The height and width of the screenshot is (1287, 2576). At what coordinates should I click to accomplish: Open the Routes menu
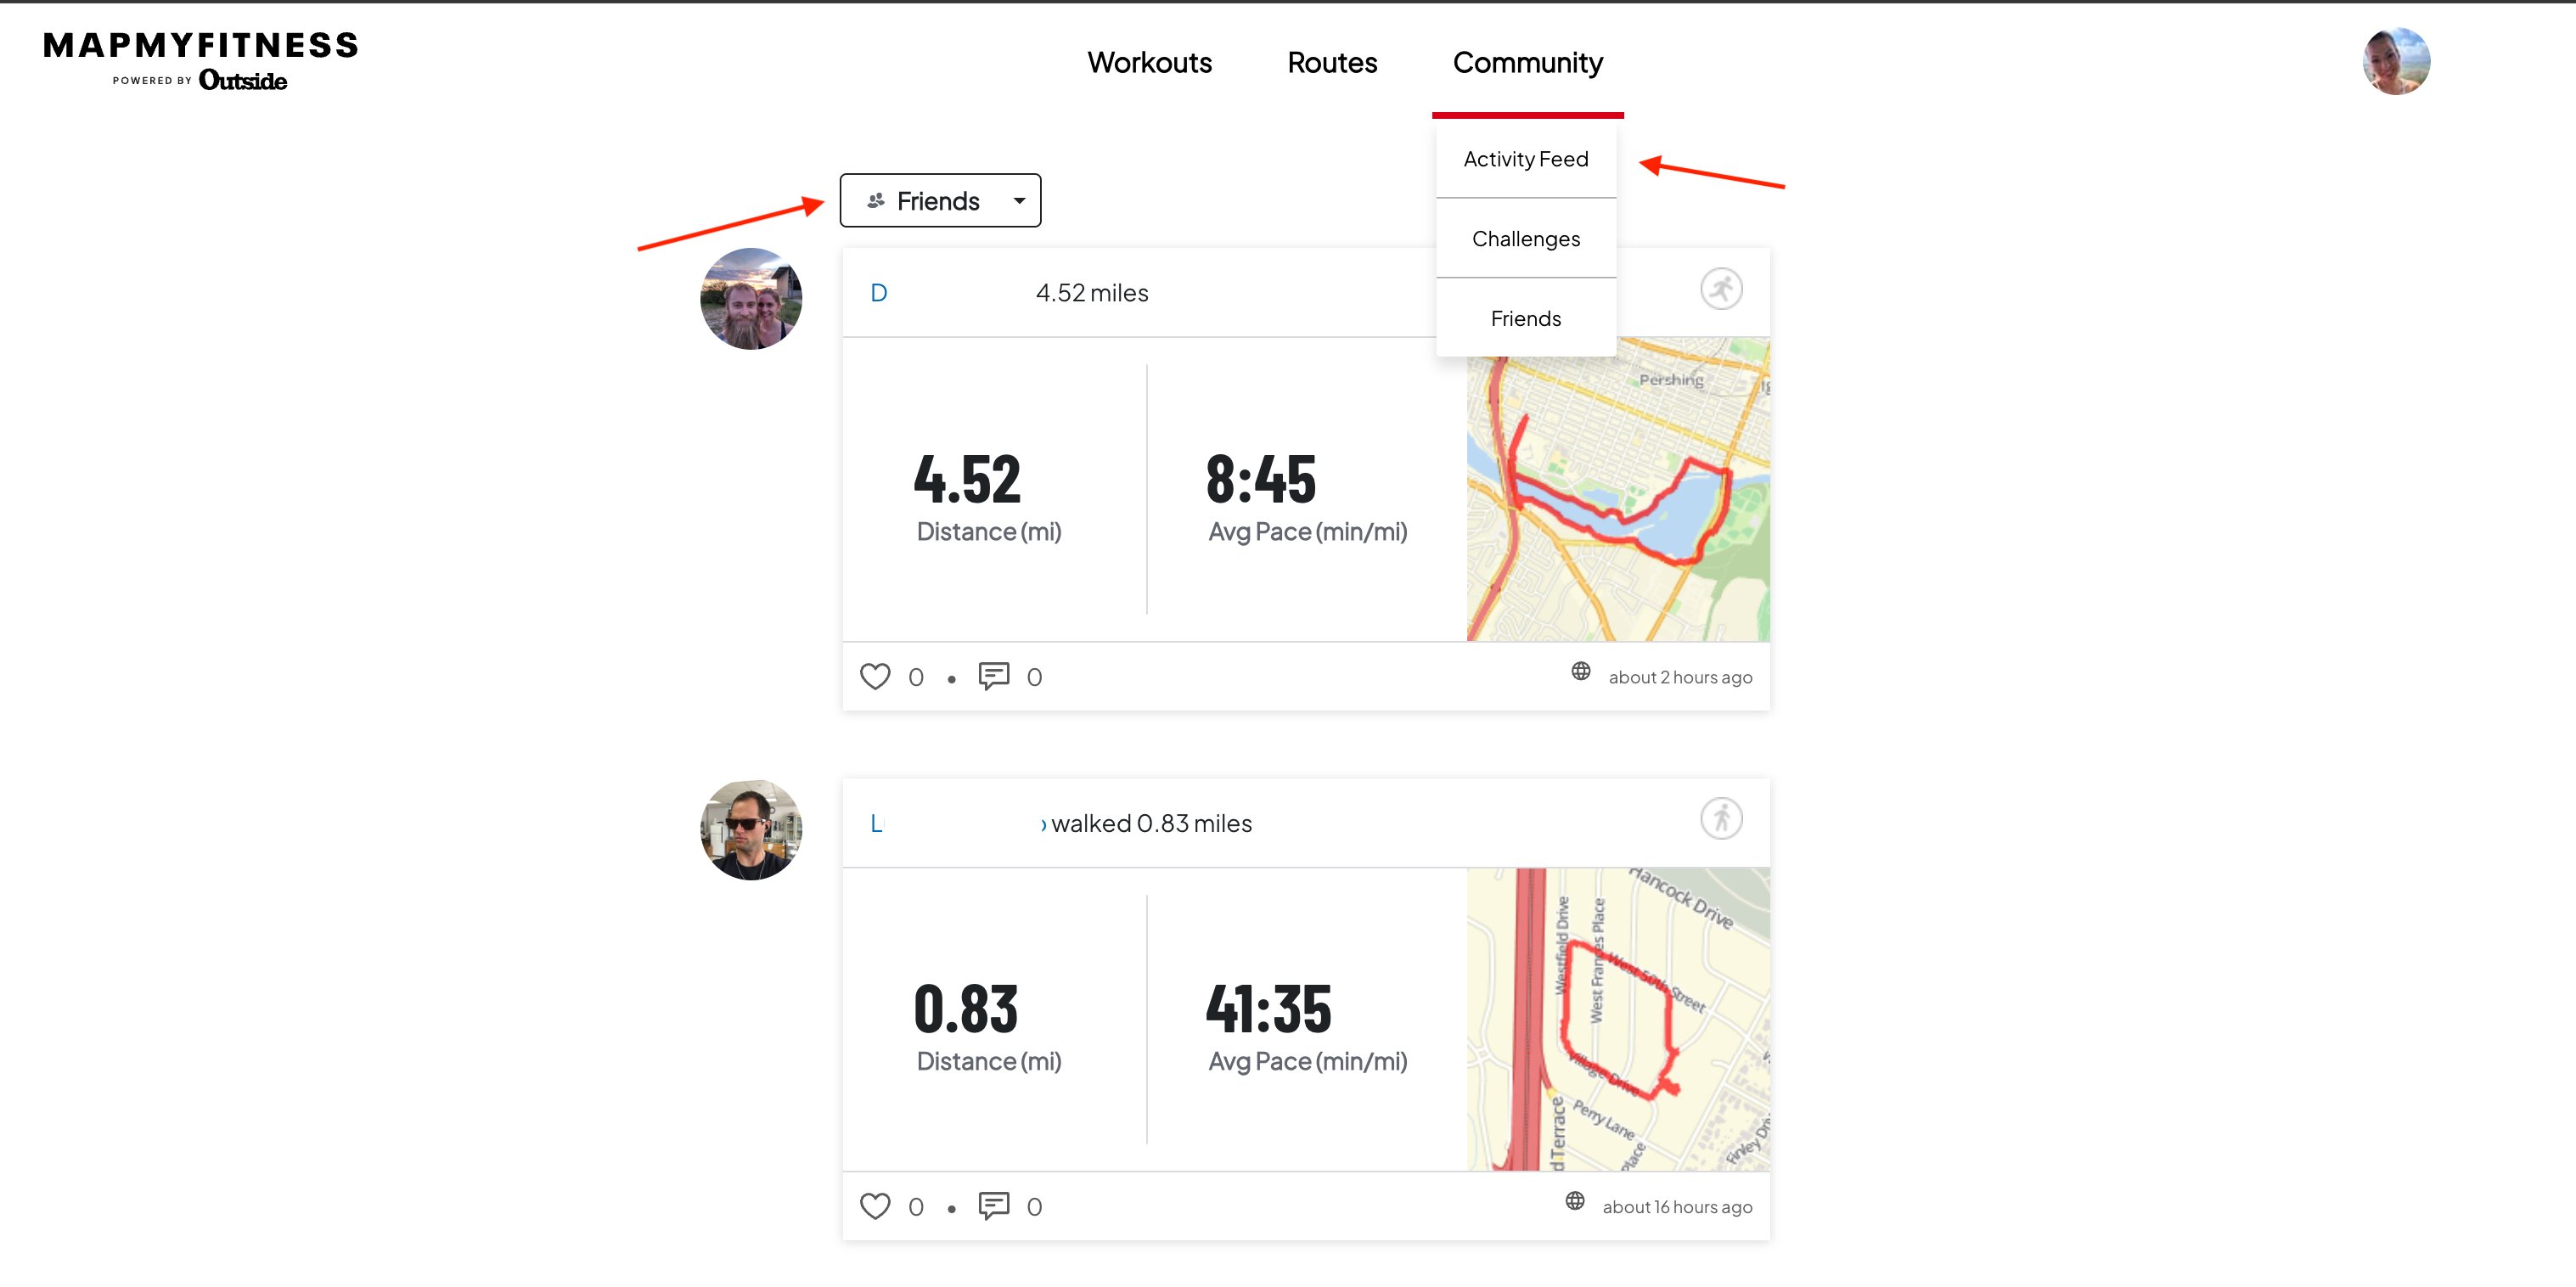[x=1332, y=63]
